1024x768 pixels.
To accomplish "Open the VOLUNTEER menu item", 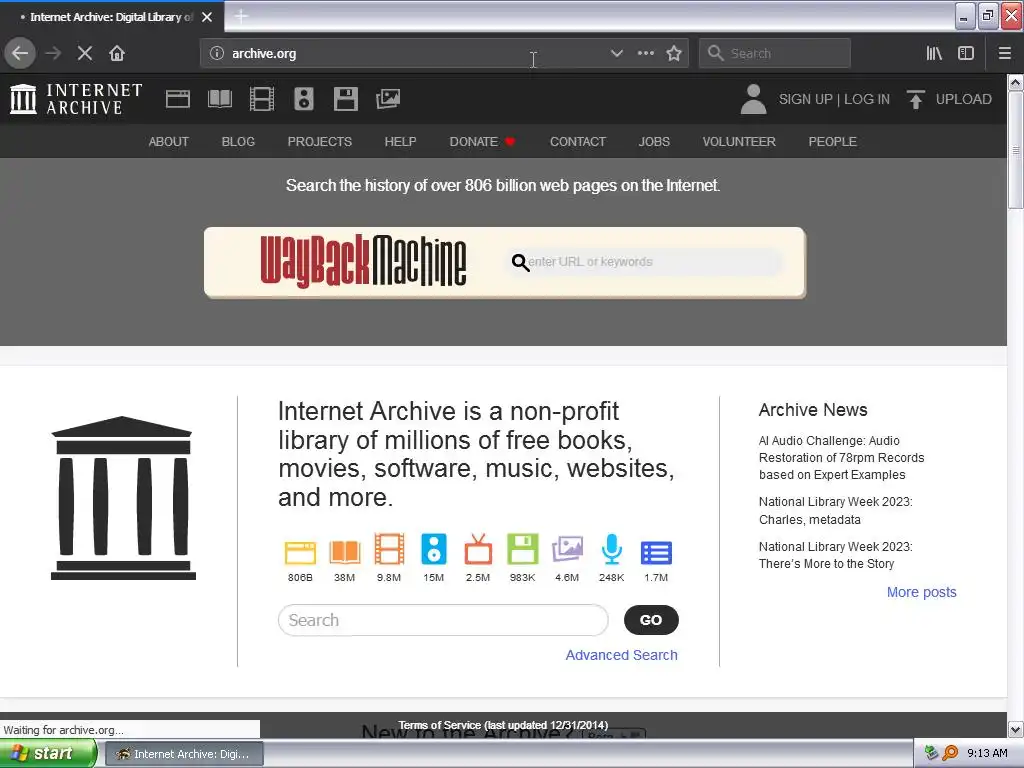I will point(739,142).
